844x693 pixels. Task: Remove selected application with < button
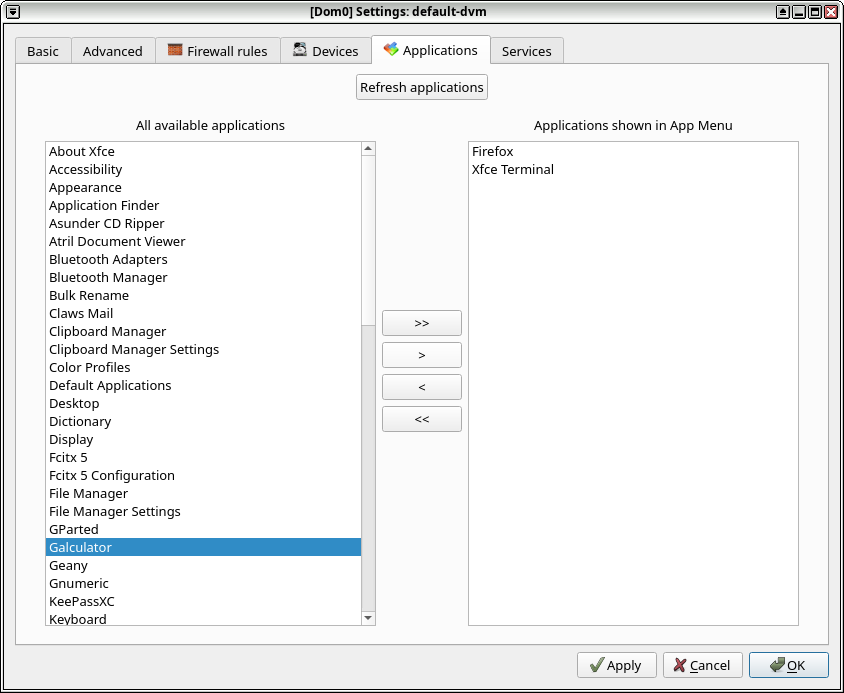(422, 387)
